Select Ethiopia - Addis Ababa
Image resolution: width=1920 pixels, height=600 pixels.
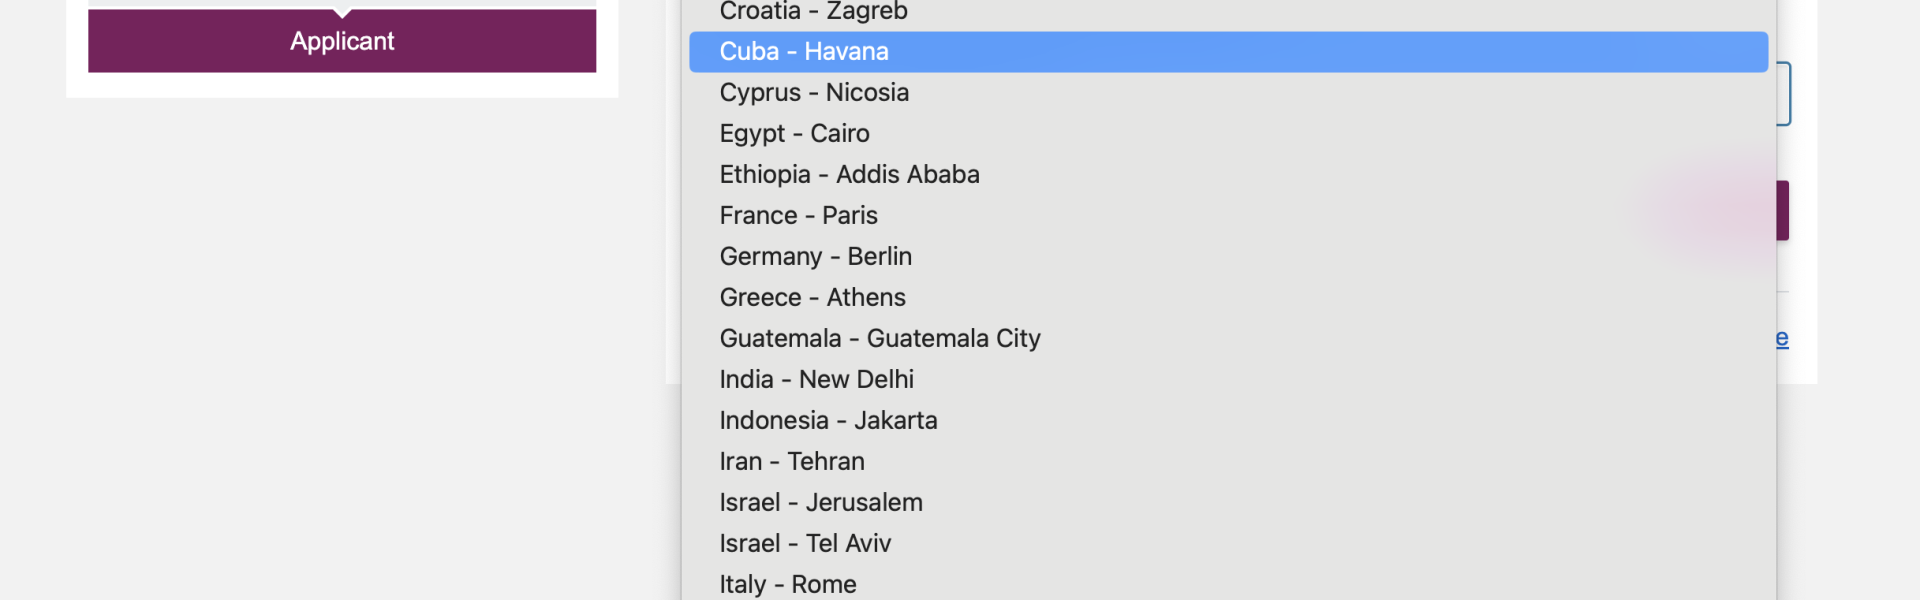point(1228,175)
